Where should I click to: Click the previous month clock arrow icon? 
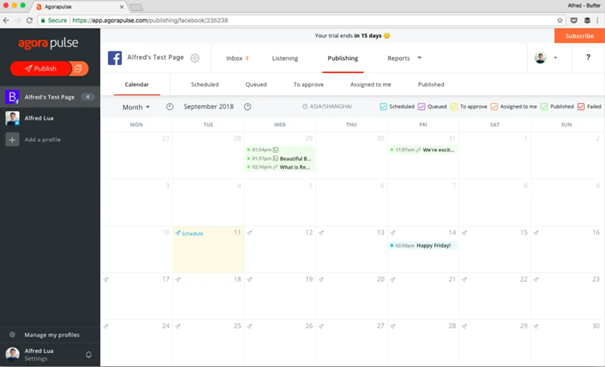pos(170,107)
